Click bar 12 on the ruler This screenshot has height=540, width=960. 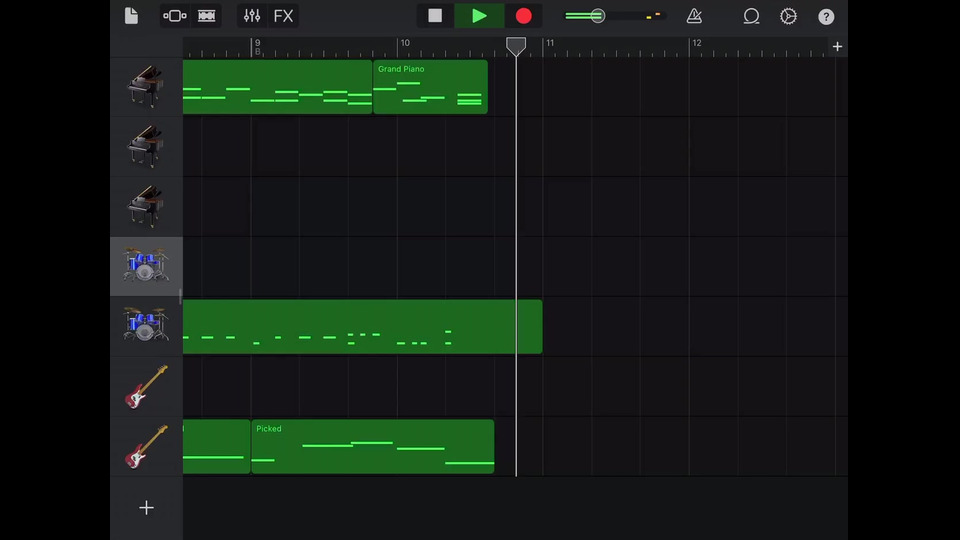[x=697, y=43]
